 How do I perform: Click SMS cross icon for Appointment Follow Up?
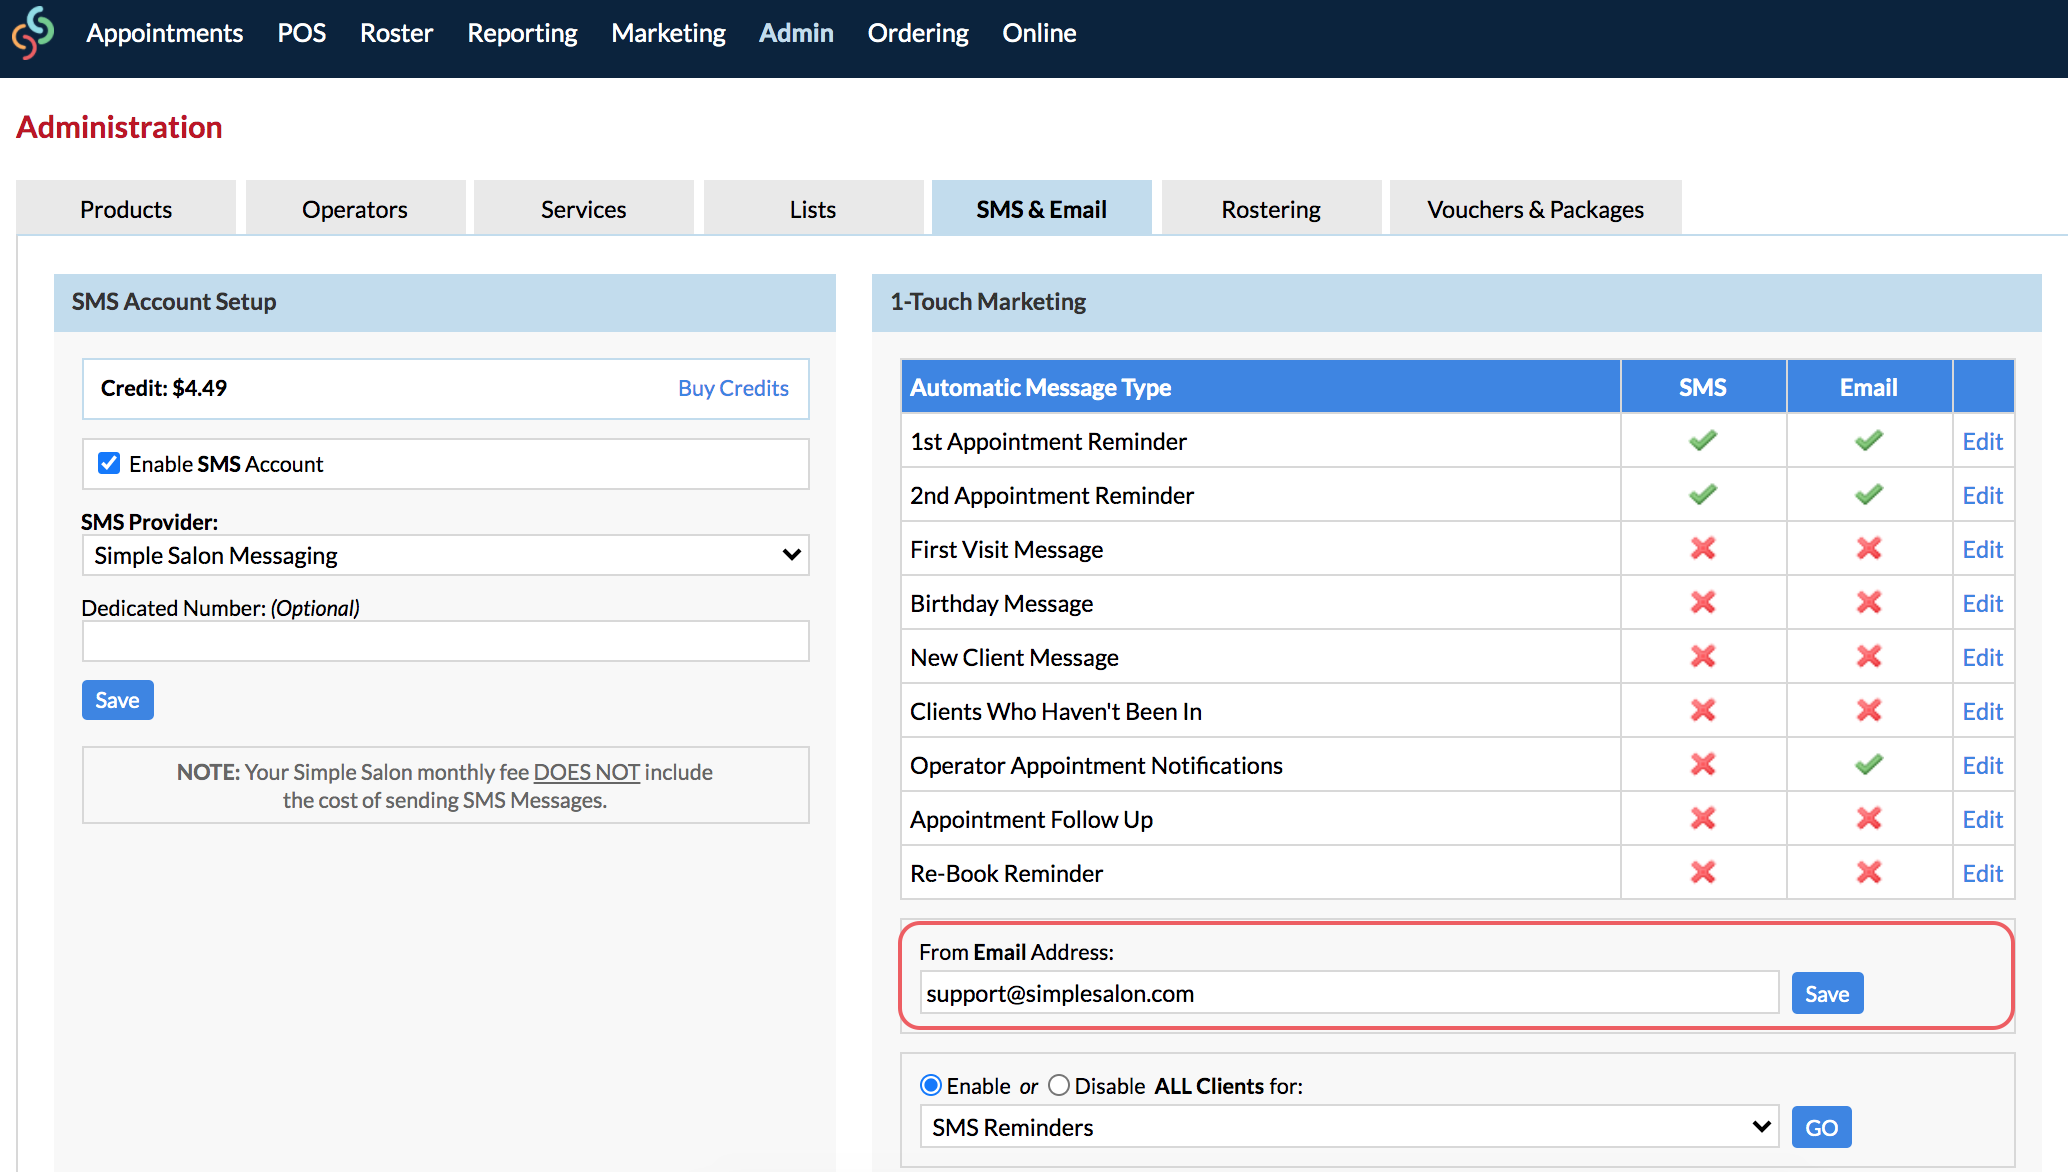point(1703,819)
